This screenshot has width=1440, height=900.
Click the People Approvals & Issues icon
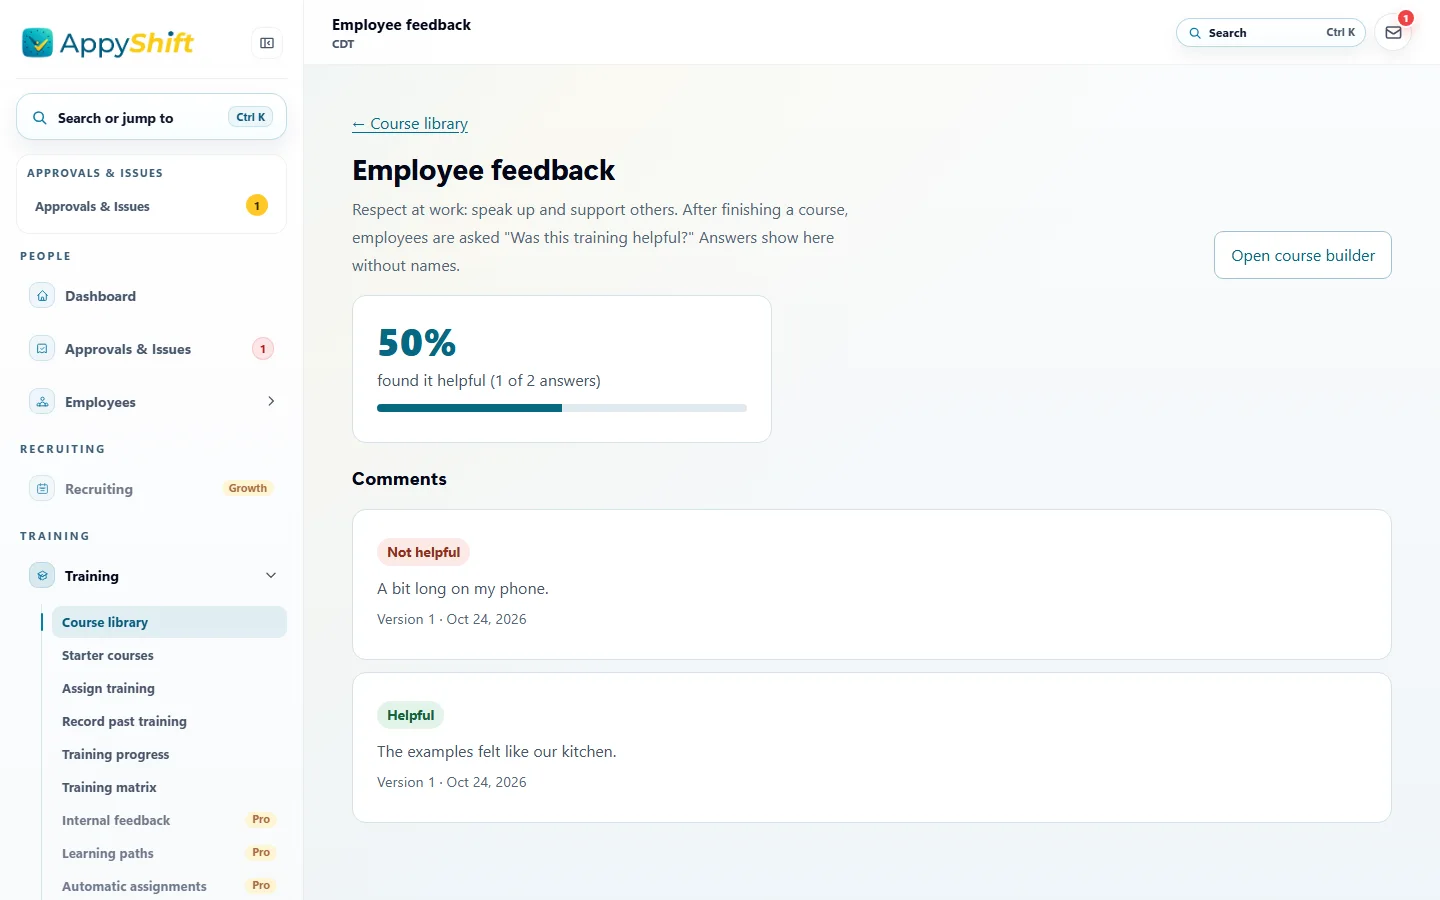pyautogui.click(x=42, y=349)
